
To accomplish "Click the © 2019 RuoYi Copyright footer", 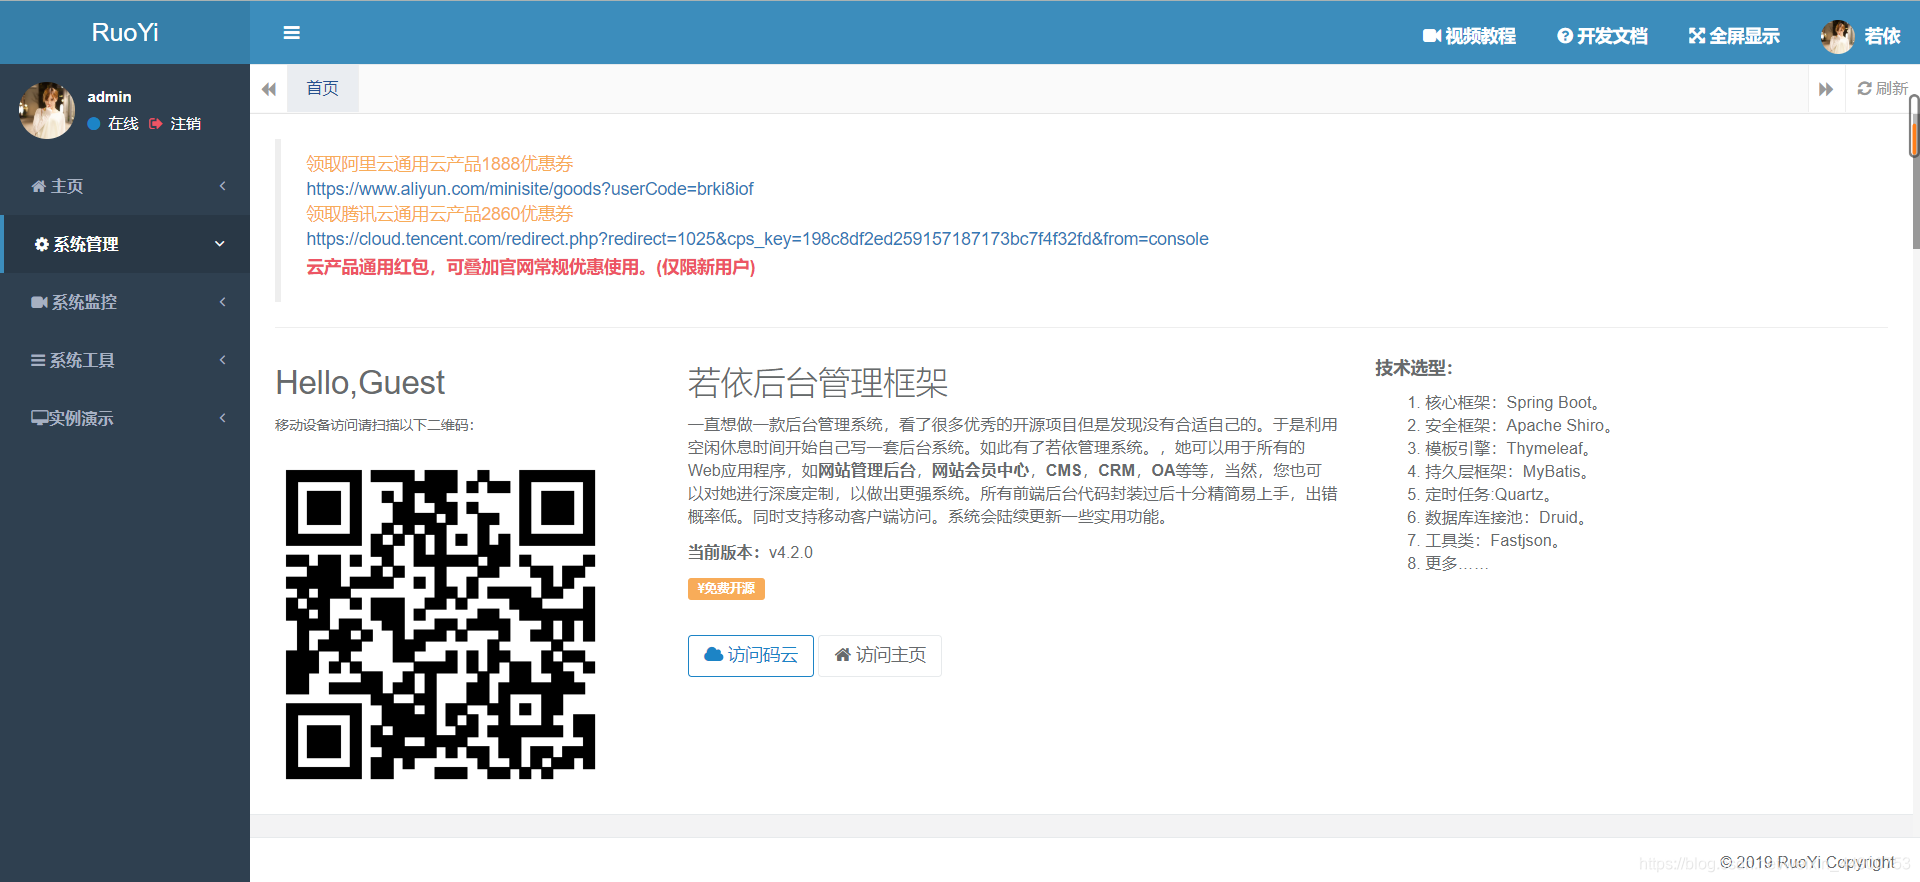I will click(x=1807, y=862).
